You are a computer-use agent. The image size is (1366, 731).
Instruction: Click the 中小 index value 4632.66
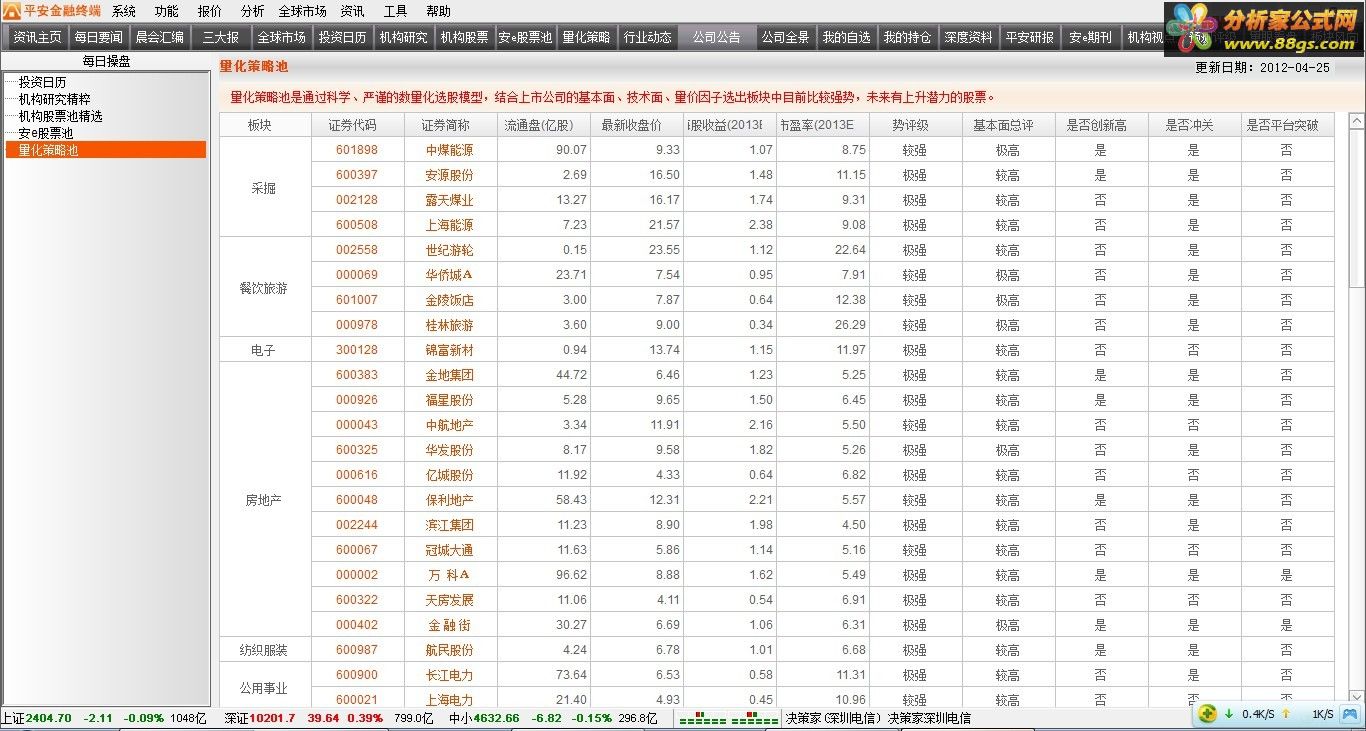tap(496, 718)
